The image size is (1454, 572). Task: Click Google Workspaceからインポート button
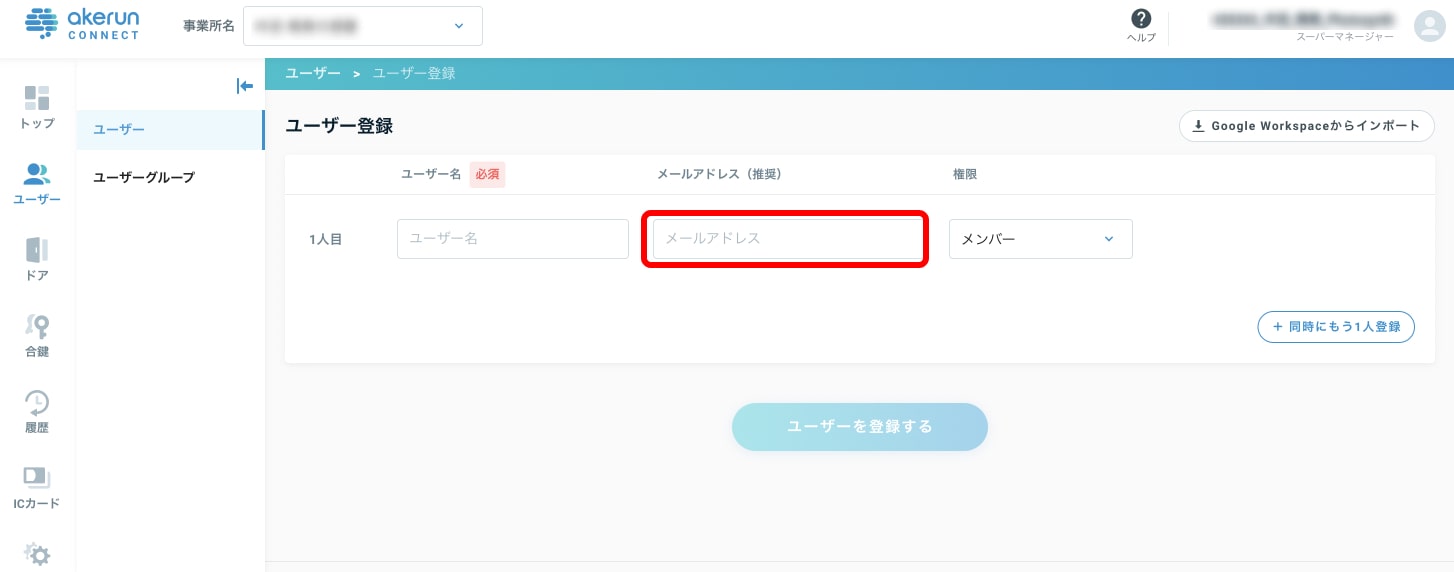[x=1307, y=126]
